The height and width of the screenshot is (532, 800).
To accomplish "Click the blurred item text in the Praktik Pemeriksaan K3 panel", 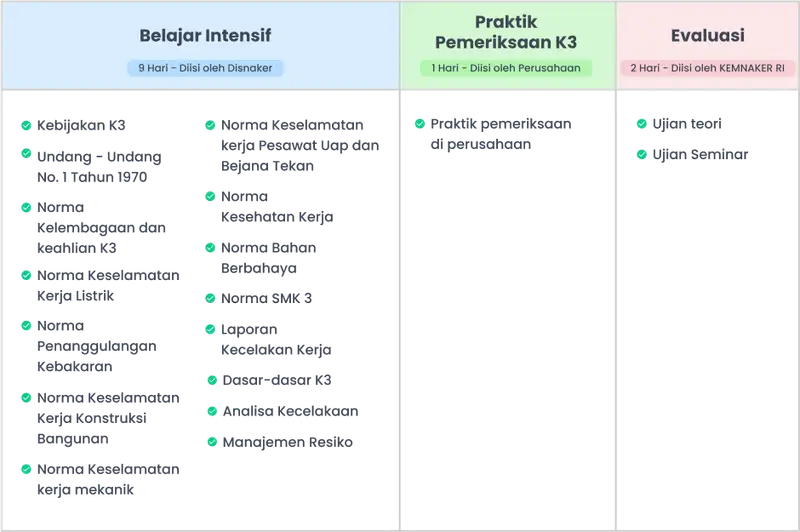I will coord(502,135).
